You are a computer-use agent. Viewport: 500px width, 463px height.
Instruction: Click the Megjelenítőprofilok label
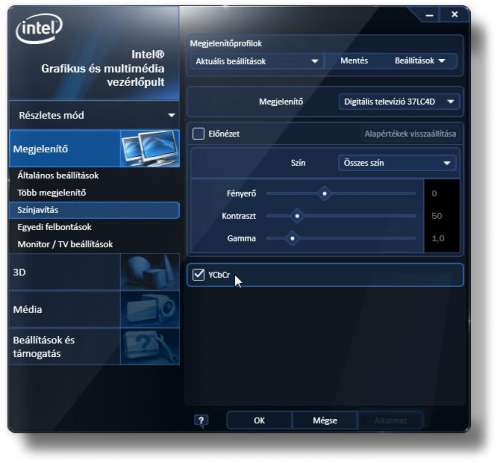226,44
